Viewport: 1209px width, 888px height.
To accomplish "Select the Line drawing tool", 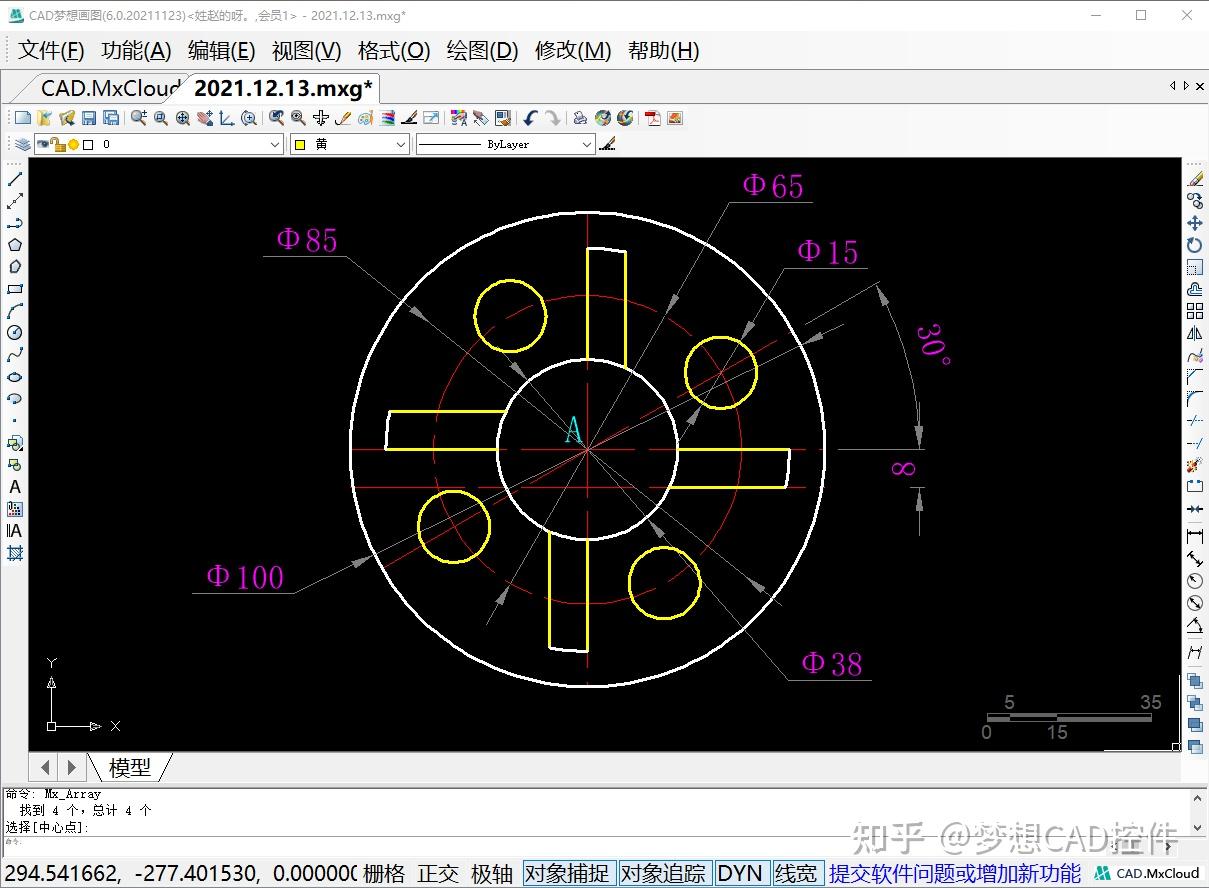I will pos(15,179).
